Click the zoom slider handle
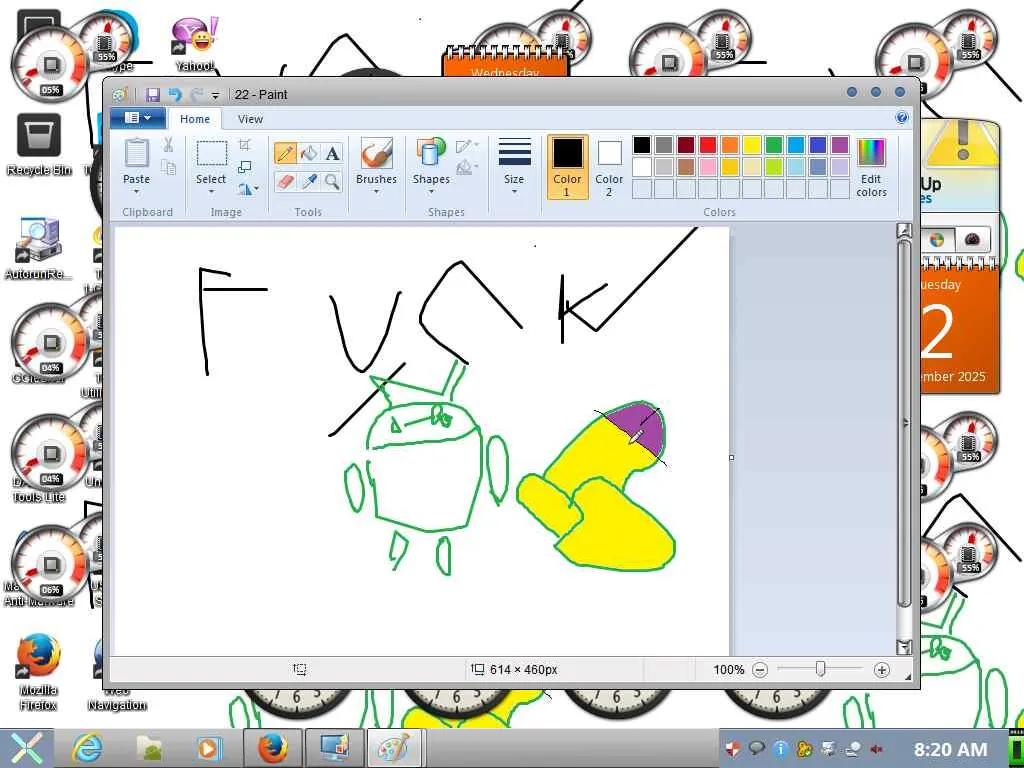Image resolution: width=1024 pixels, height=768 pixels. [820, 669]
